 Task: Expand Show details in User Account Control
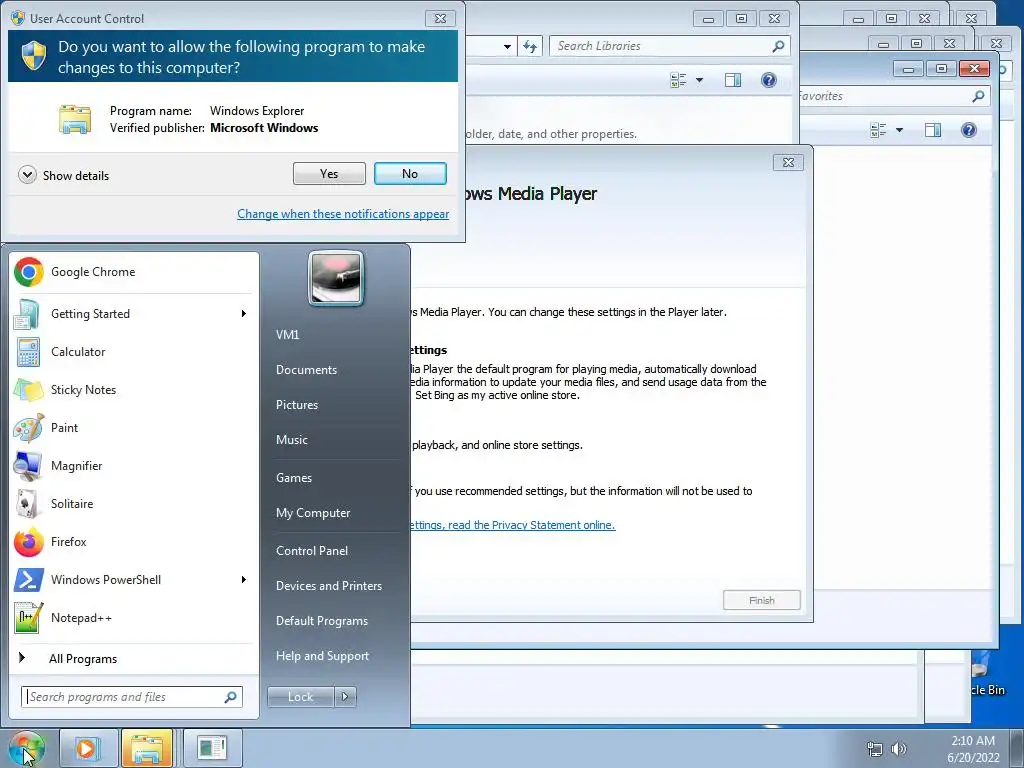[64, 175]
